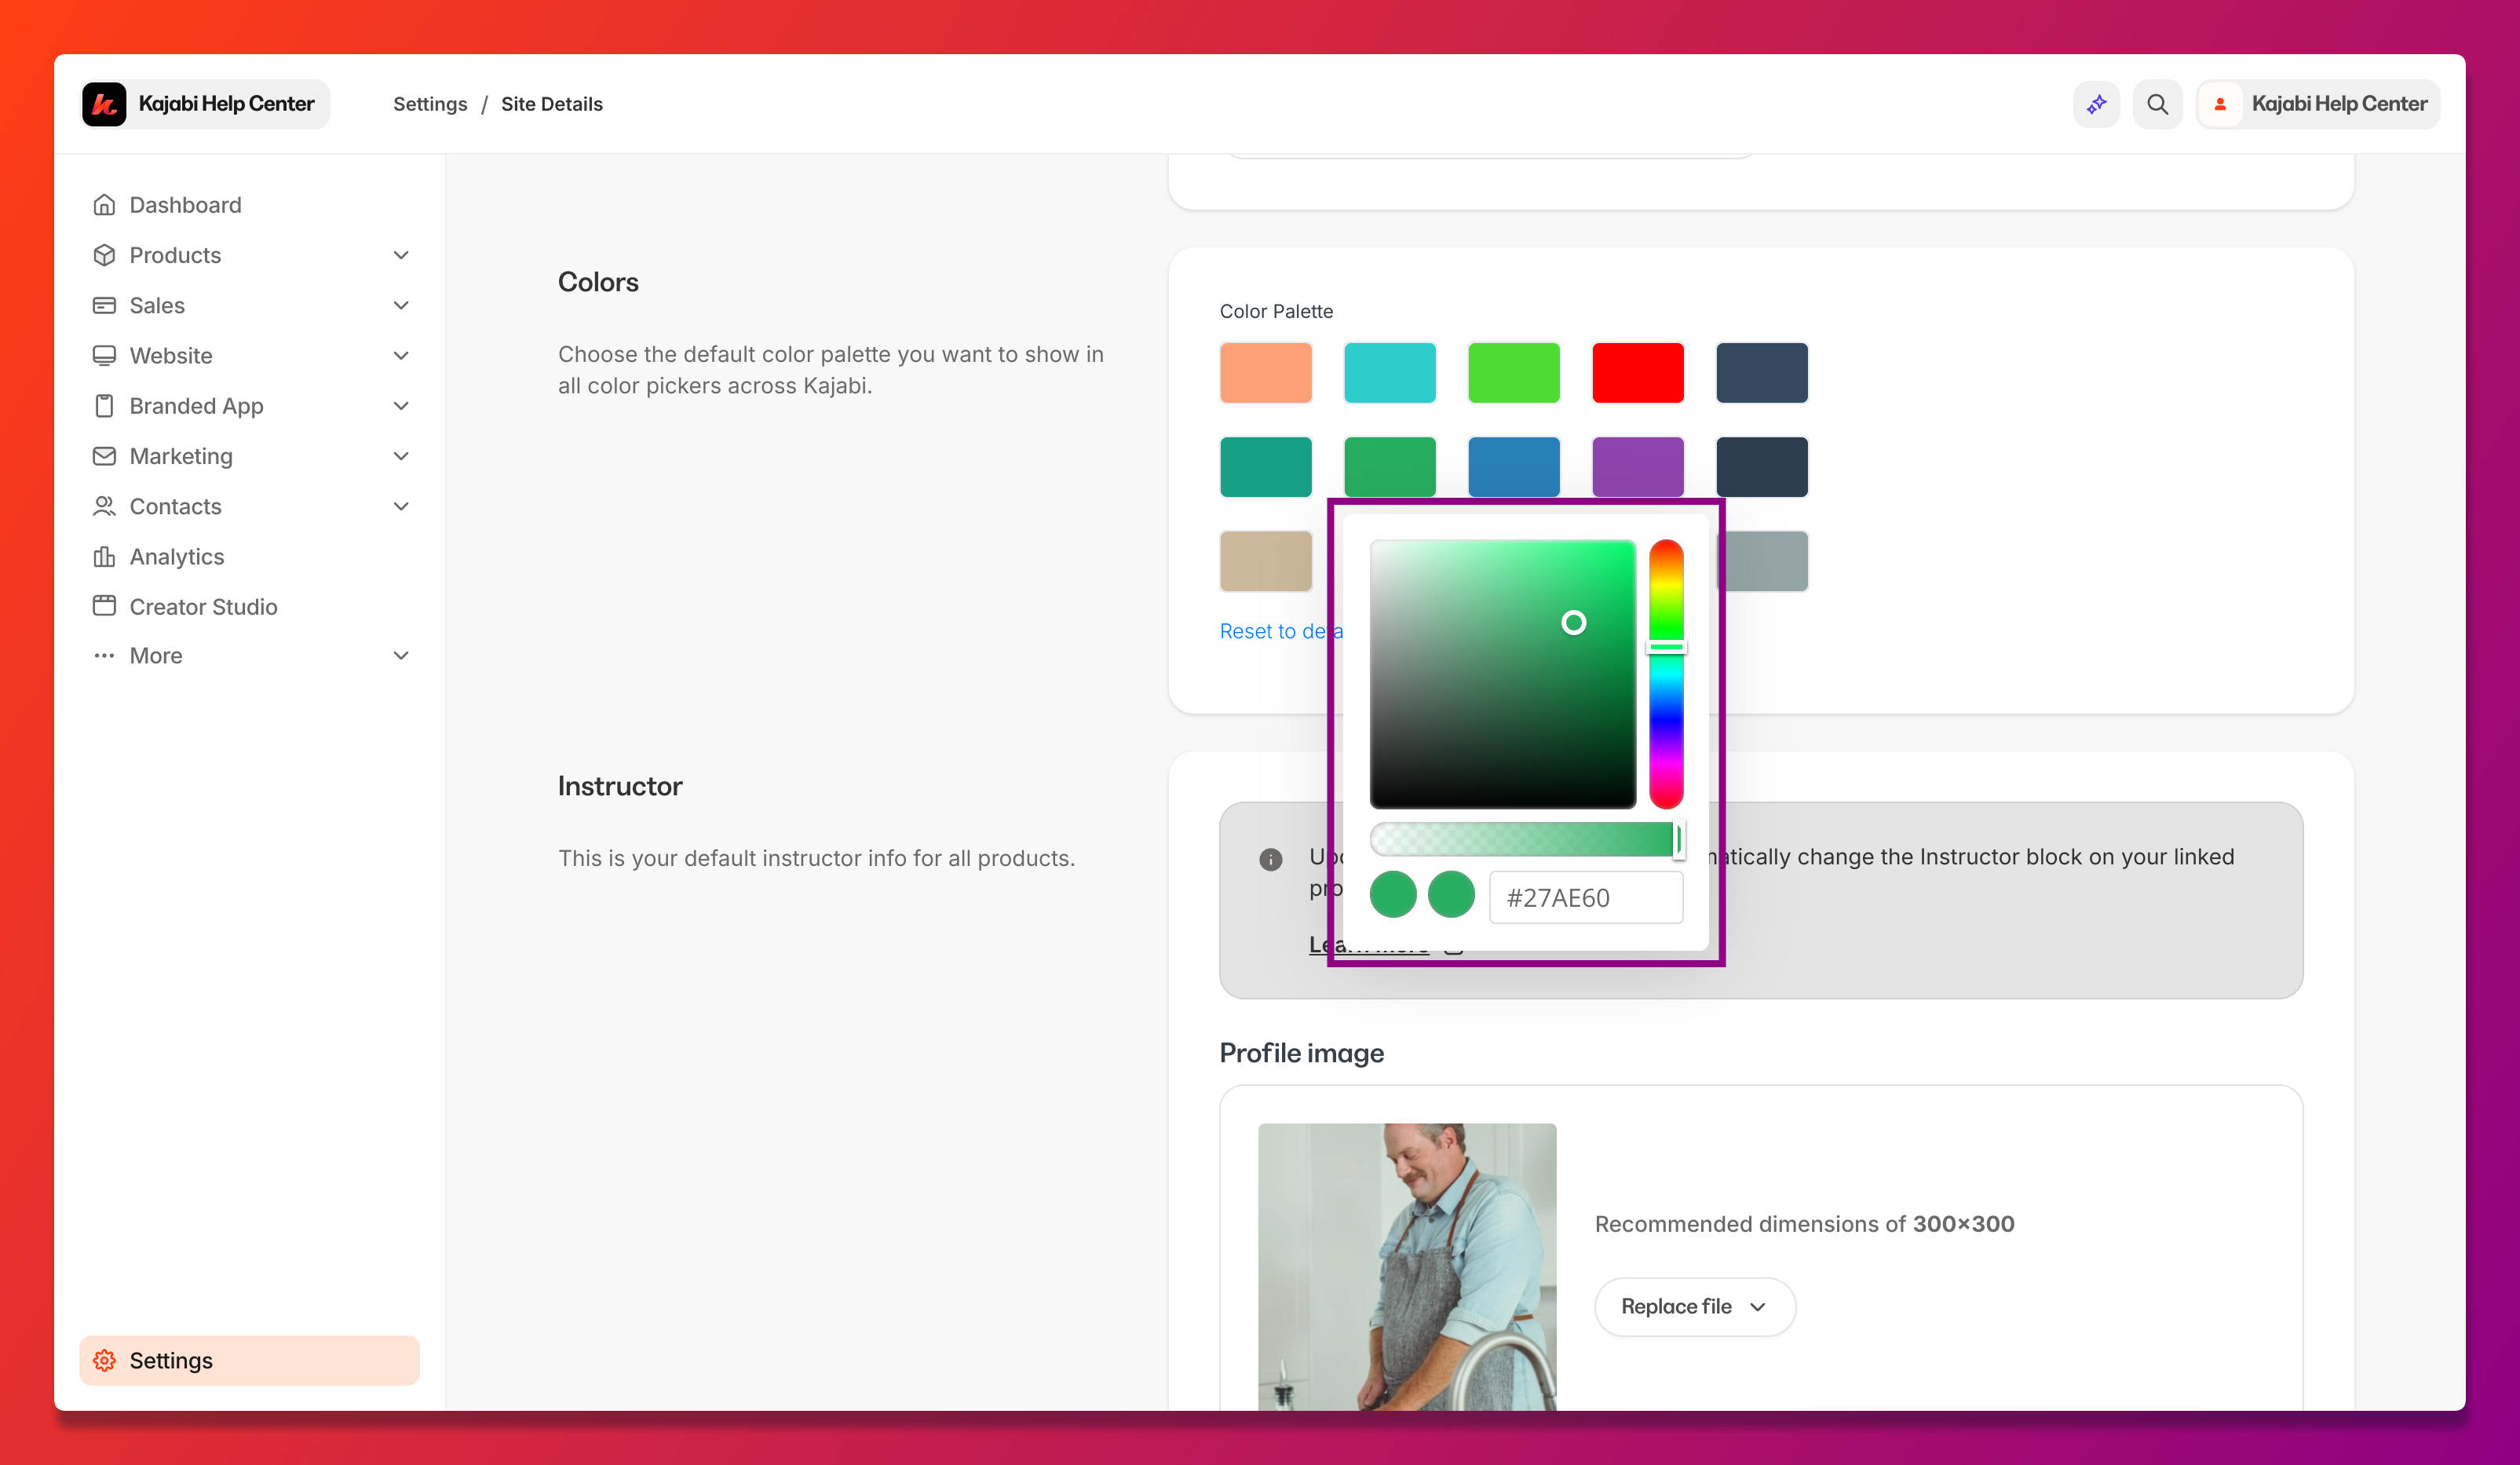Click the hex value input #27AE60
This screenshot has height=1465, width=2520.
coord(1585,897)
